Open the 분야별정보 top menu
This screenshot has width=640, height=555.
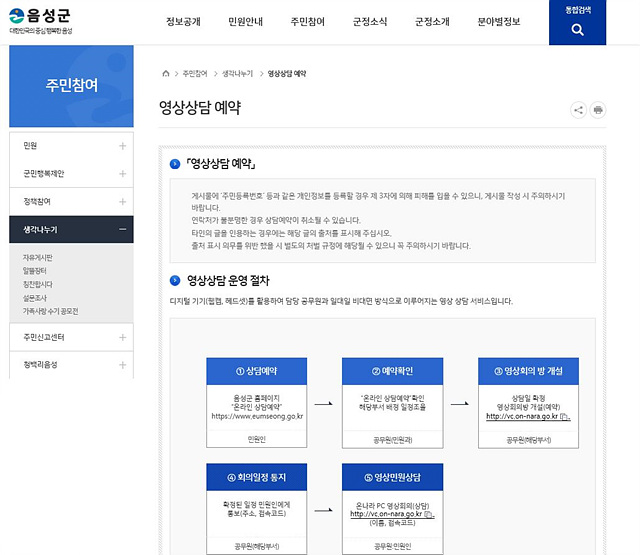click(x=499, y=22)
